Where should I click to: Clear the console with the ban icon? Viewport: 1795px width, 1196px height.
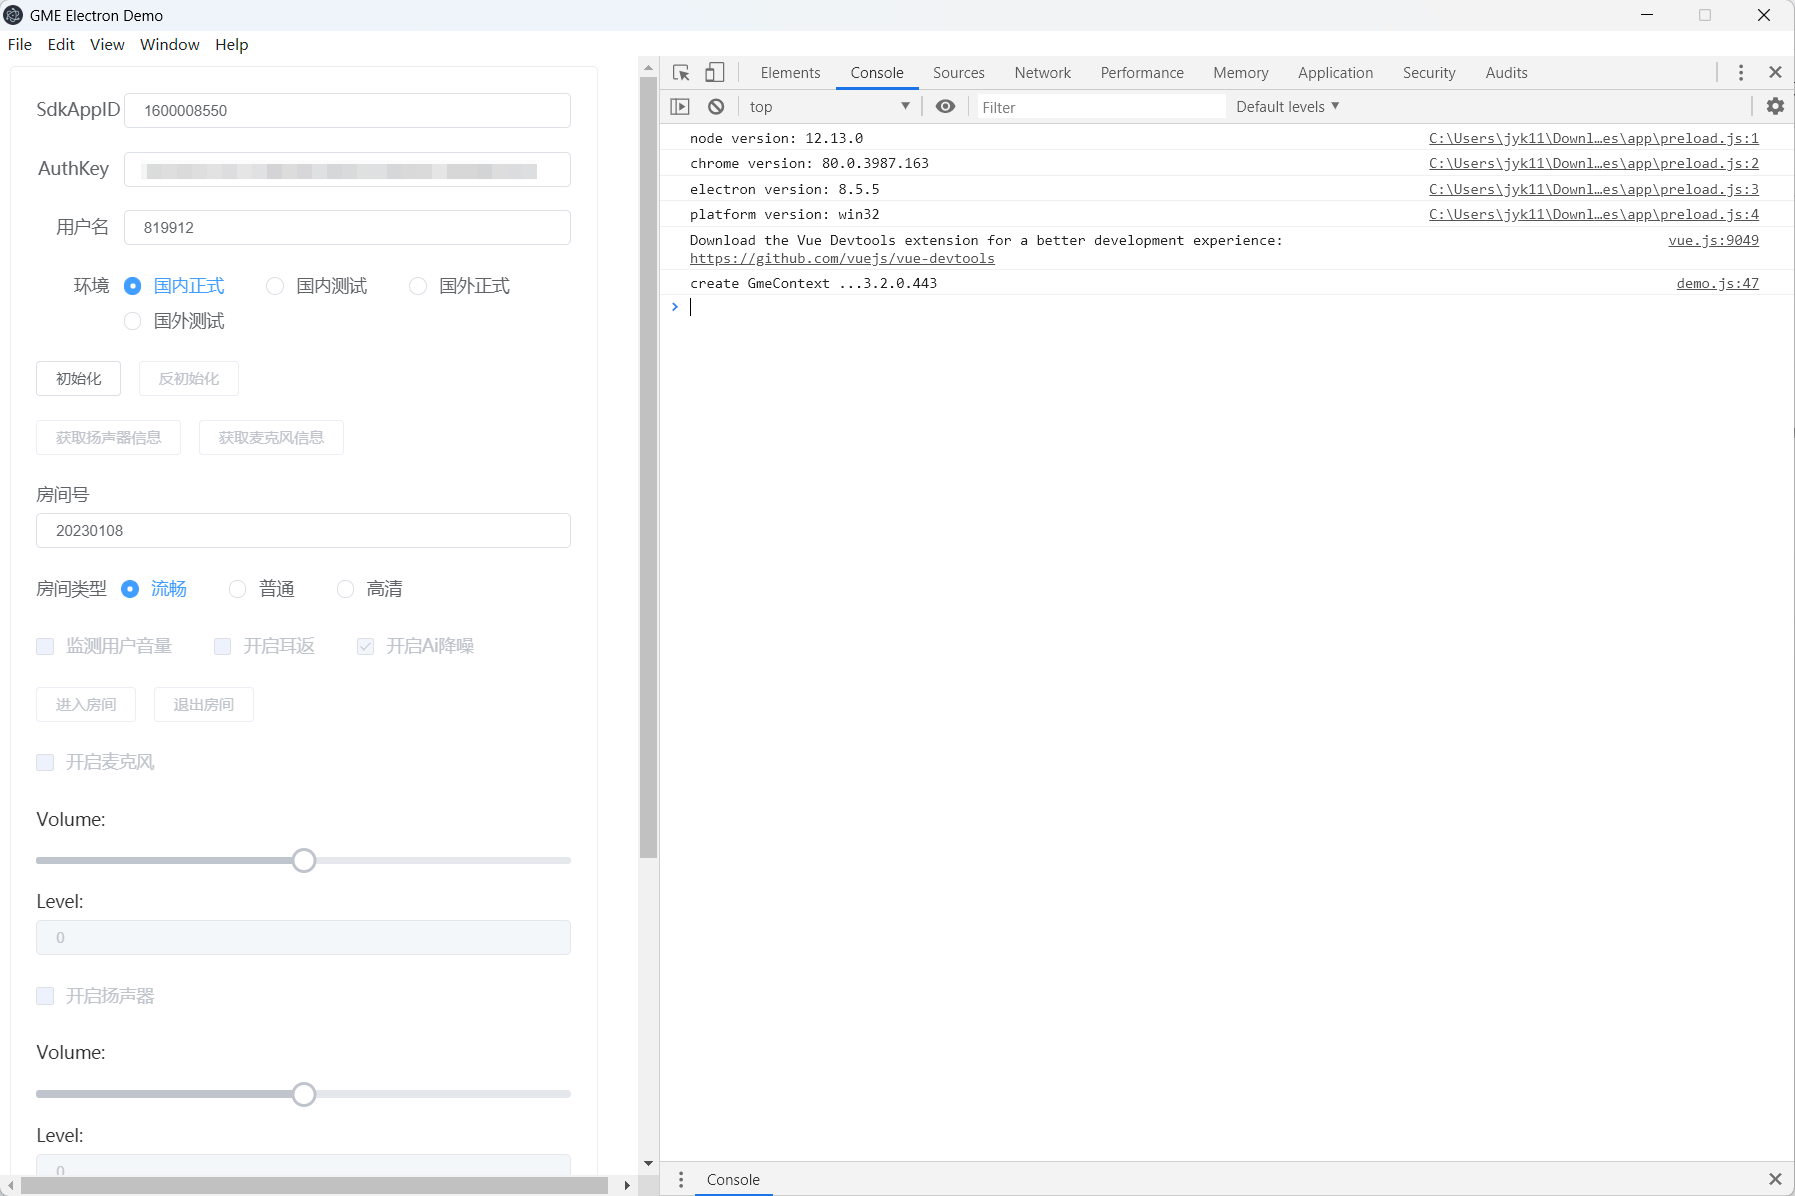coord(716,107)
